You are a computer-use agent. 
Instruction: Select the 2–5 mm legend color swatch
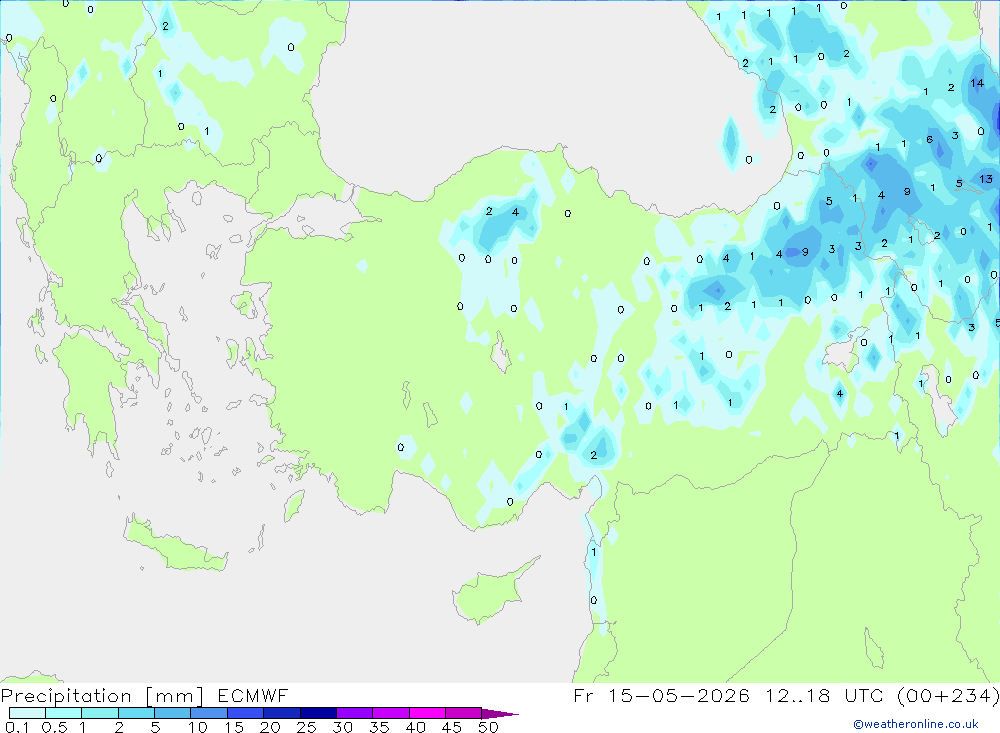click(x=136, y=713)
